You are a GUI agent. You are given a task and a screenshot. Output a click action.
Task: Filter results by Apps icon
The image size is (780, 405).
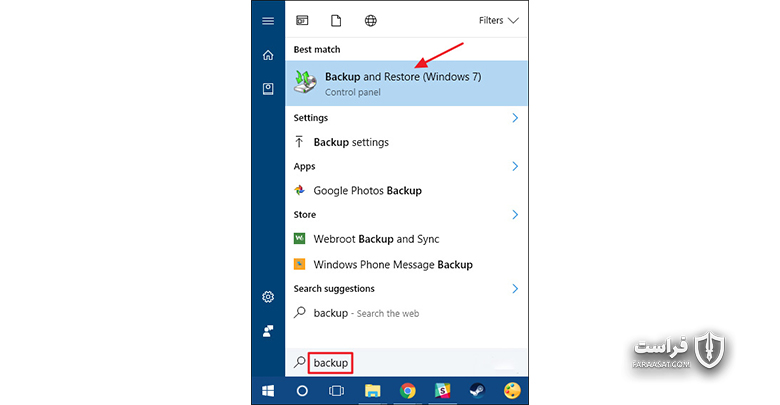(x=302, y=20)
